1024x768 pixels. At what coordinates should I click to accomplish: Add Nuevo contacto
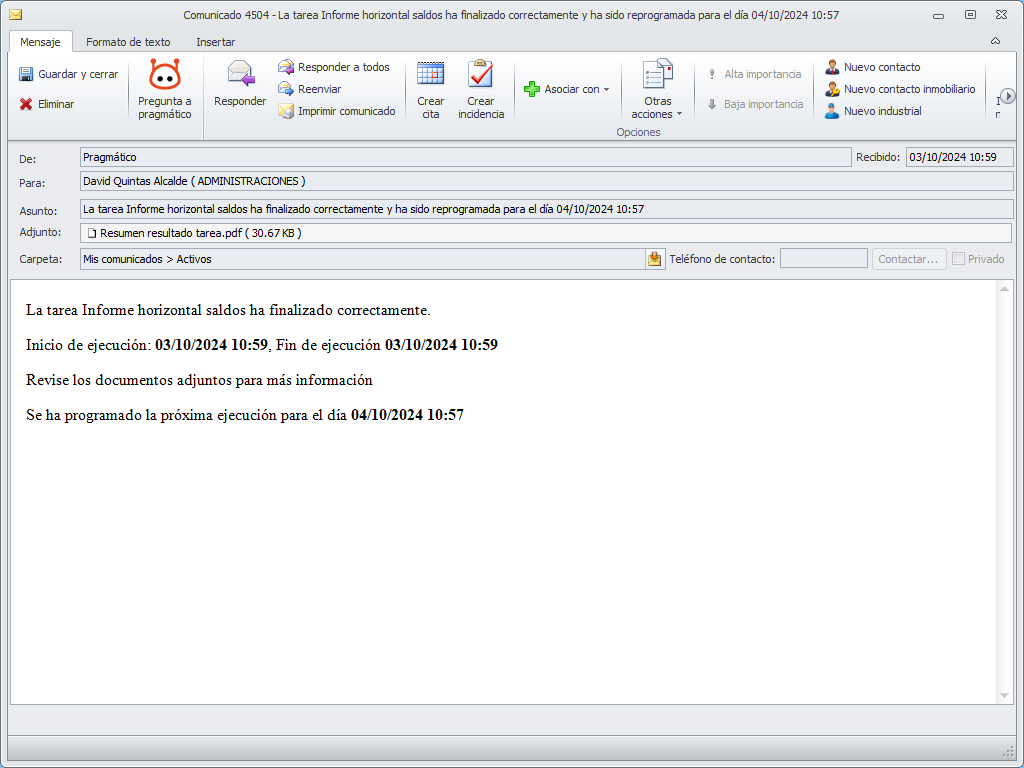[872, 67]
